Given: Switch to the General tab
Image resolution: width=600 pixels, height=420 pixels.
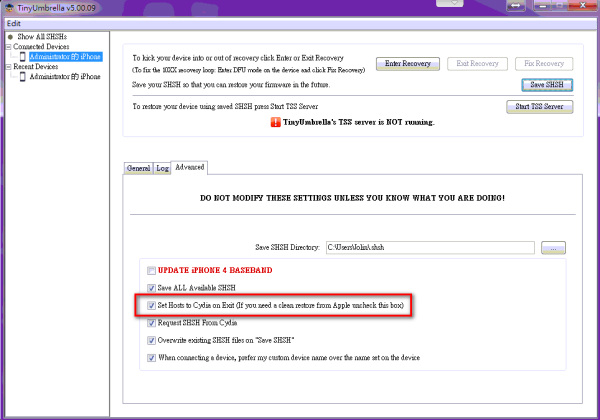Looking at the screenshot, I should tap(138, 168).
